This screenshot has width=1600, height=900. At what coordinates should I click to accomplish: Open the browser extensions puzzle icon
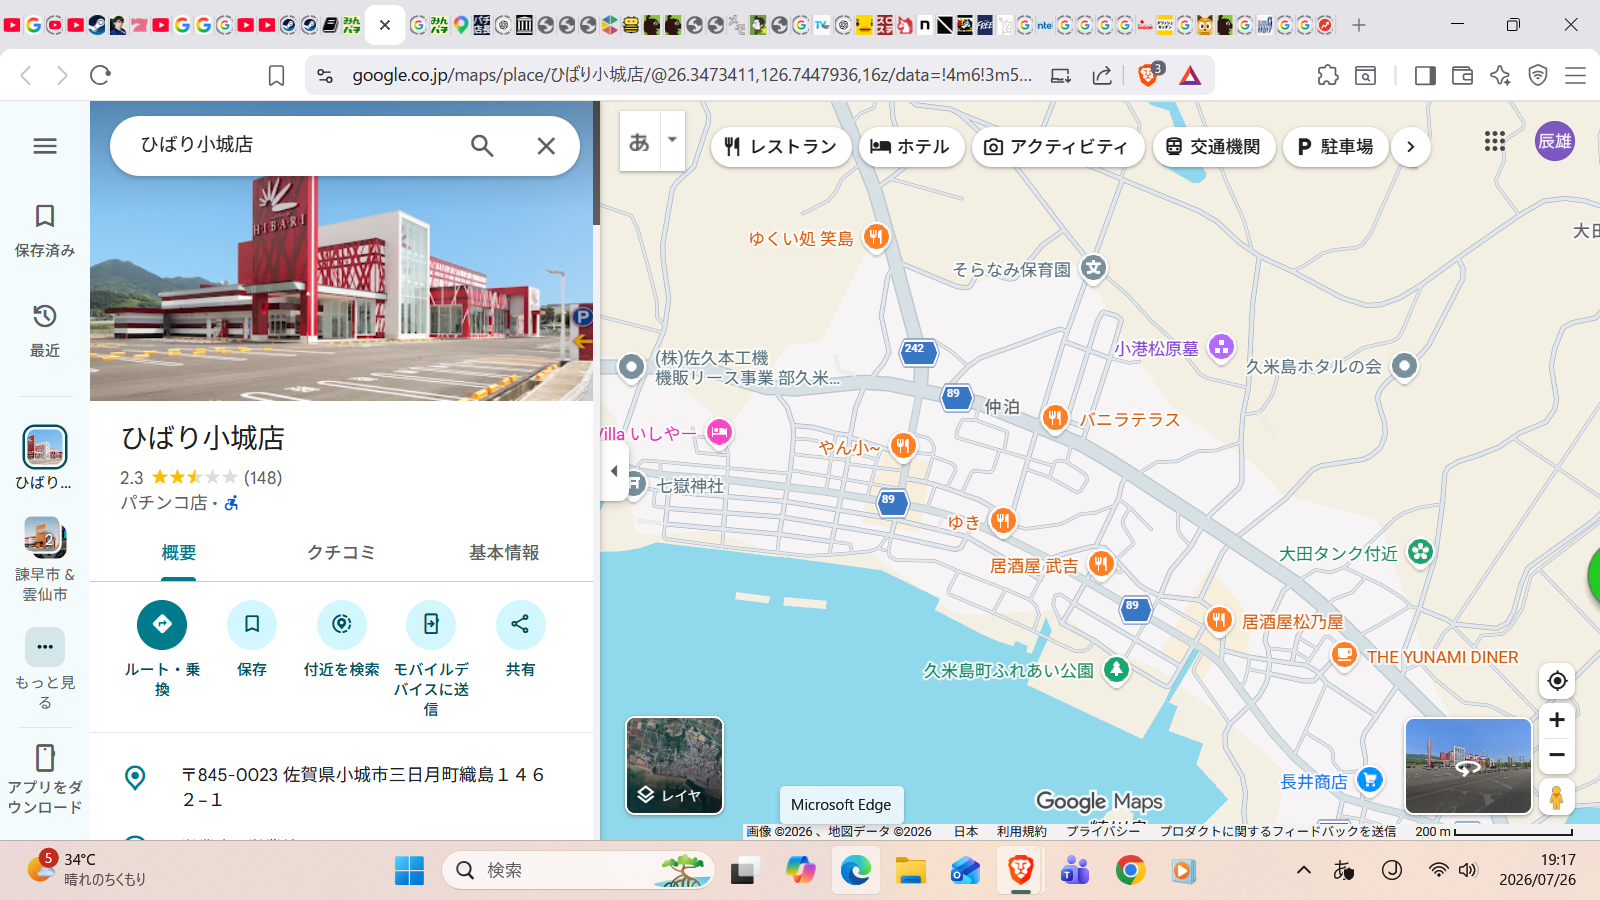pyautogui.click(x=1328, y=75)
